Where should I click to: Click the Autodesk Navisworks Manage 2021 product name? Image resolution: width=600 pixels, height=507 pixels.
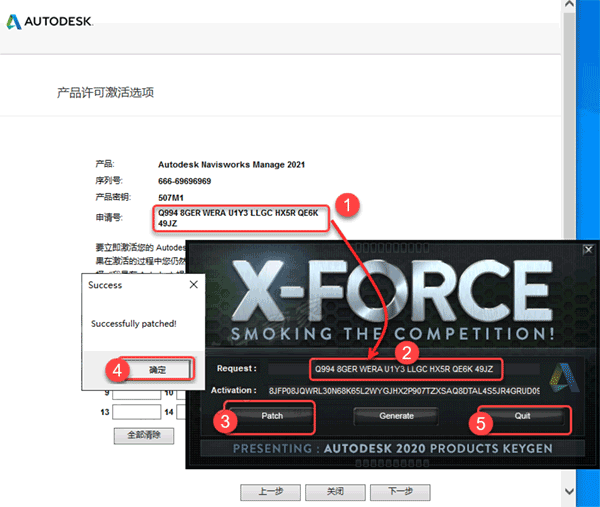click(232, 165)
